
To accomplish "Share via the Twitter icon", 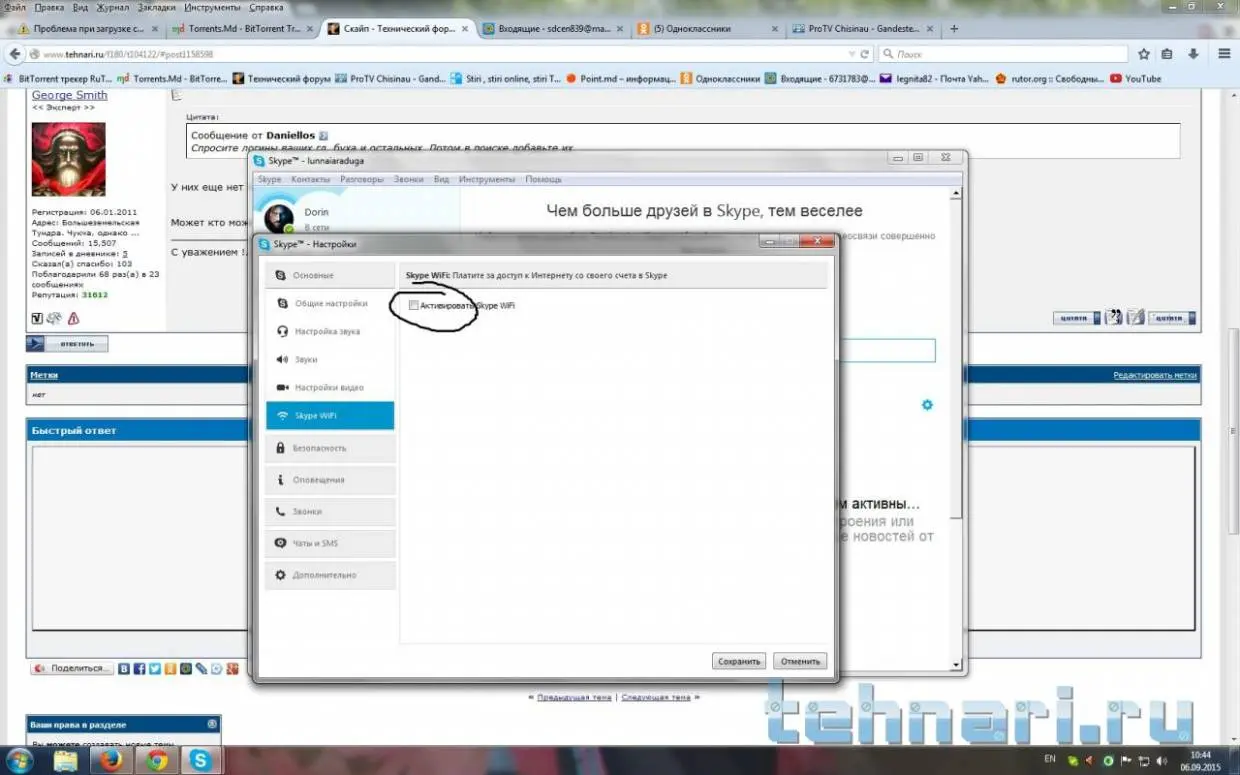I will [155, 668].
